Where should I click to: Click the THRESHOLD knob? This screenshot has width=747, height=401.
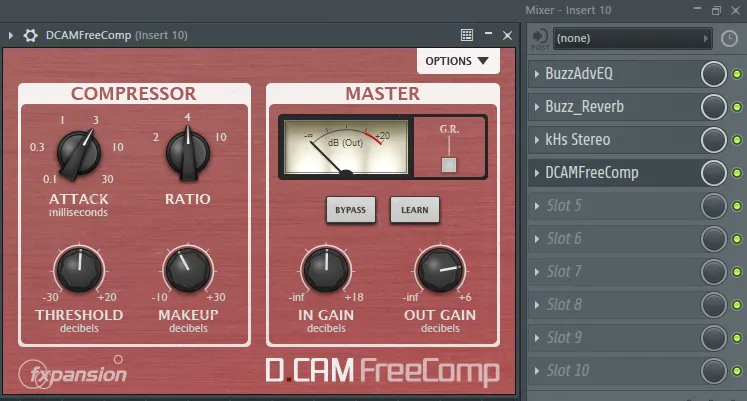(x=80, y=269)
